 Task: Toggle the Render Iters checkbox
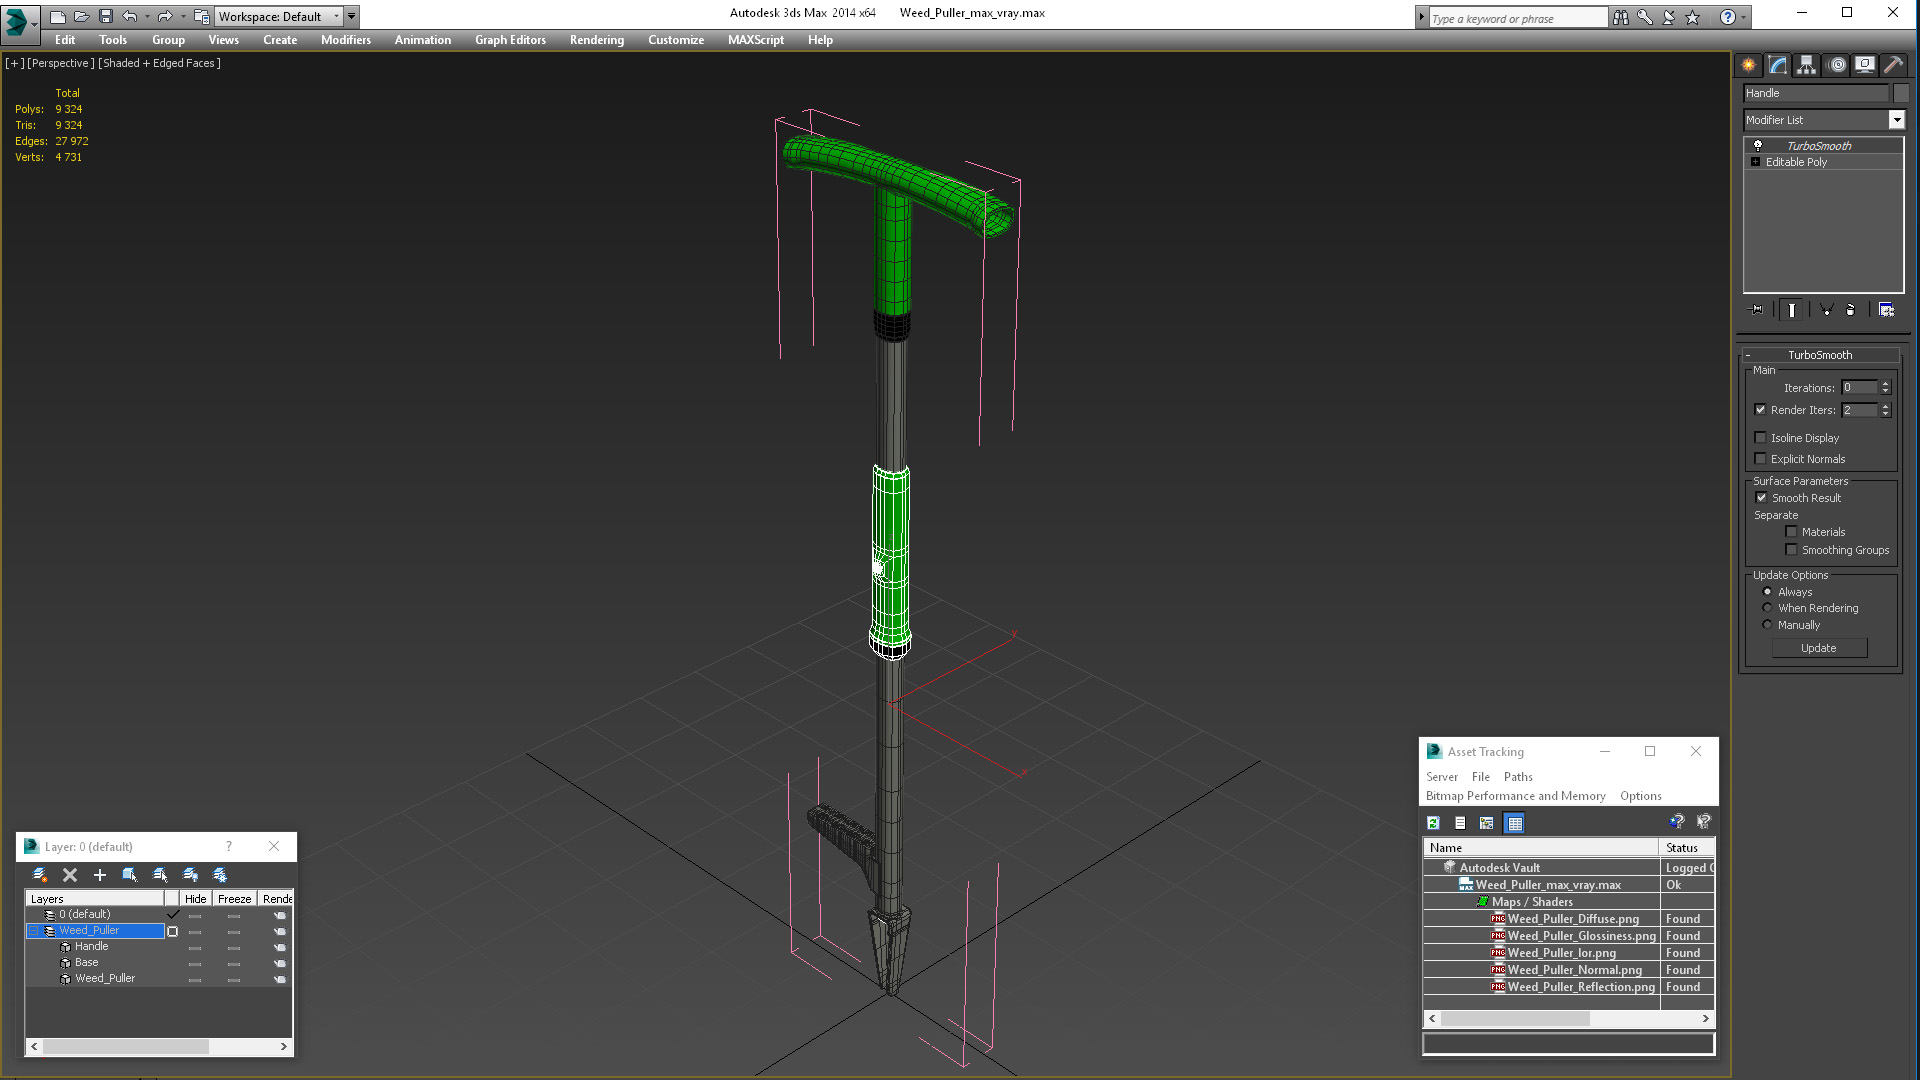click(x=1761, y=410)
